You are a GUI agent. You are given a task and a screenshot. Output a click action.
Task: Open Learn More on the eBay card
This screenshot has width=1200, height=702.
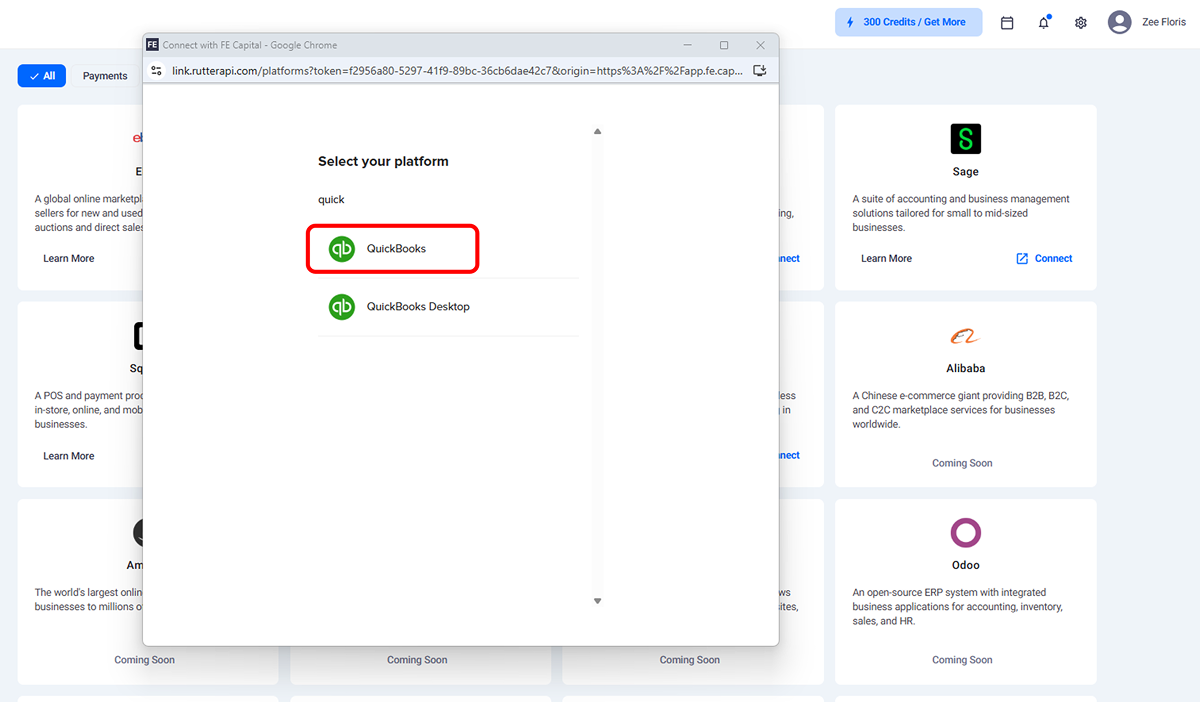pyautogui.click(x=68, y=259)
